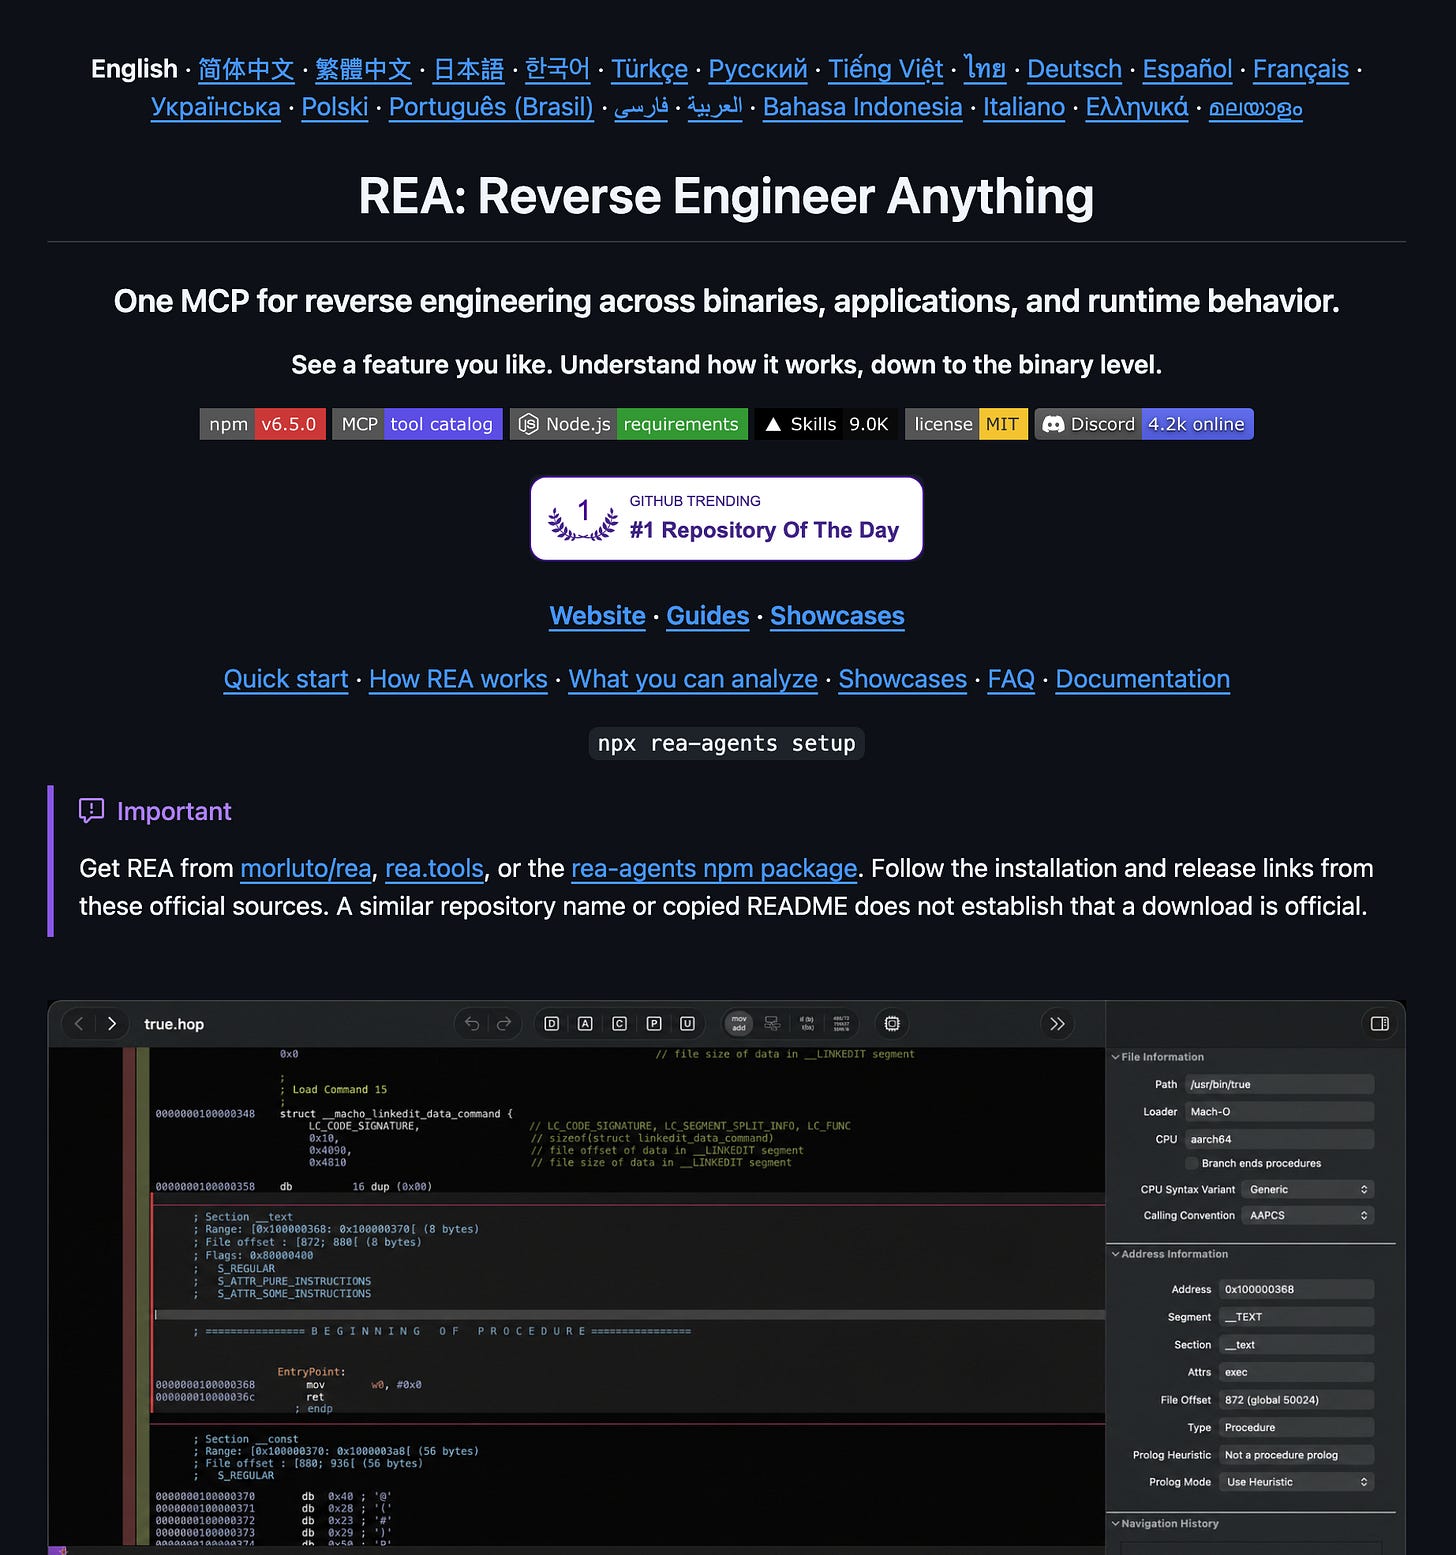Viewport: 1456px width, 1555px height.
Task: Click the undo arrow in Hopper toolbar
Action: (472, 1024)
